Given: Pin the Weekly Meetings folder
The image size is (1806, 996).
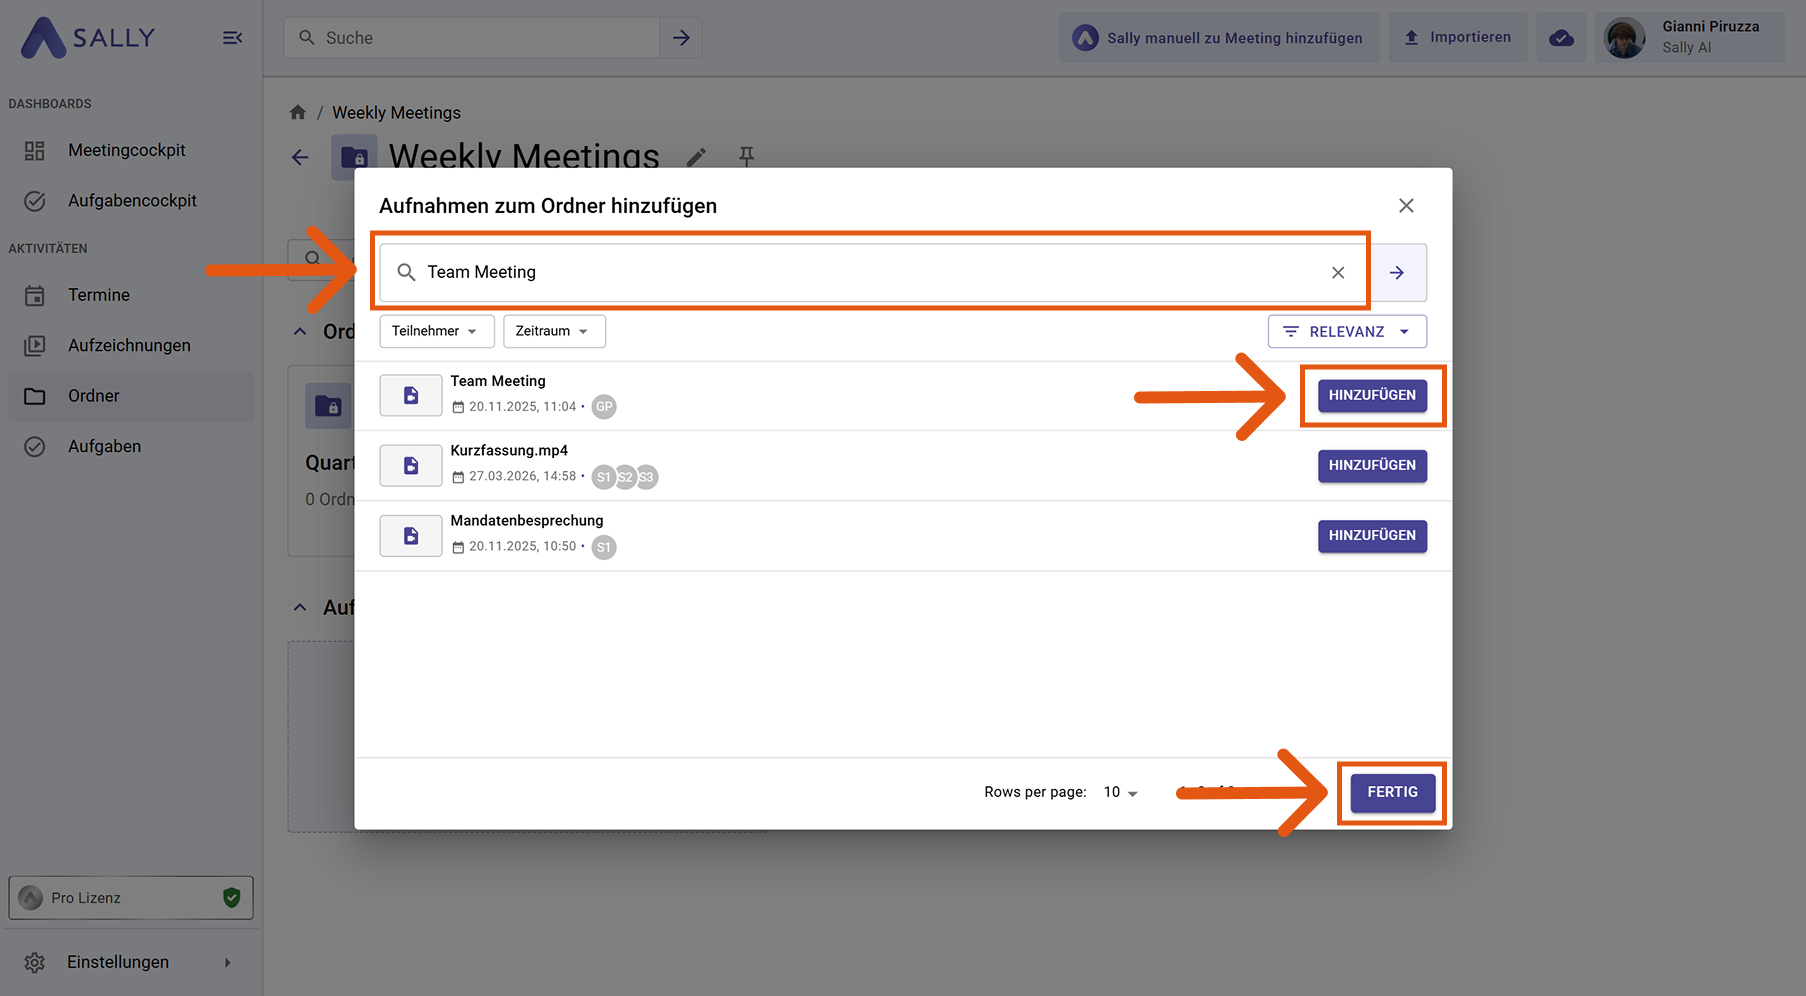Looking at the screenshot, I should tap(746, 156).
